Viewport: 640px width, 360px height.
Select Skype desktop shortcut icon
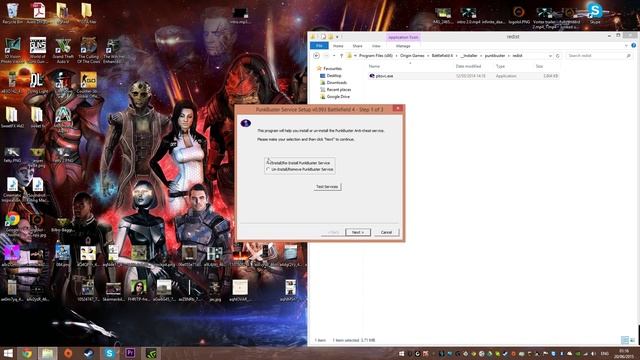click(x=595, y=13)
